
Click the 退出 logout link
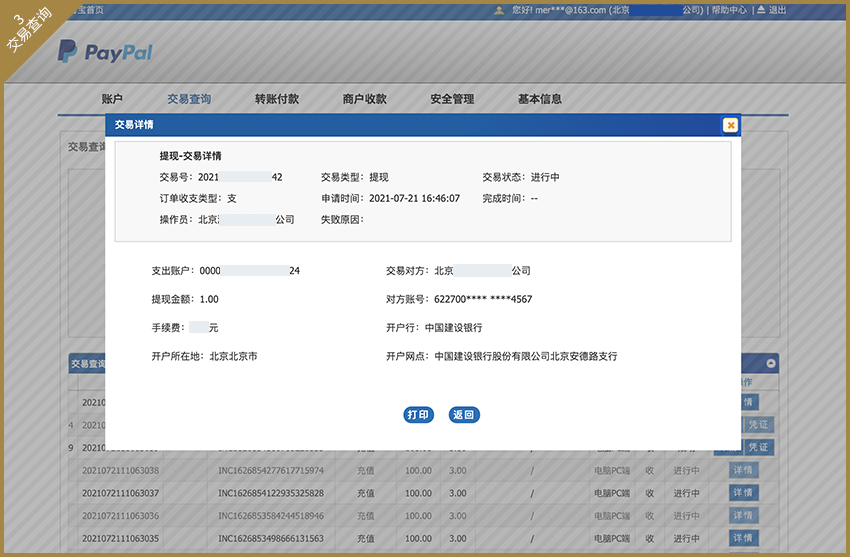pos(777,10)
